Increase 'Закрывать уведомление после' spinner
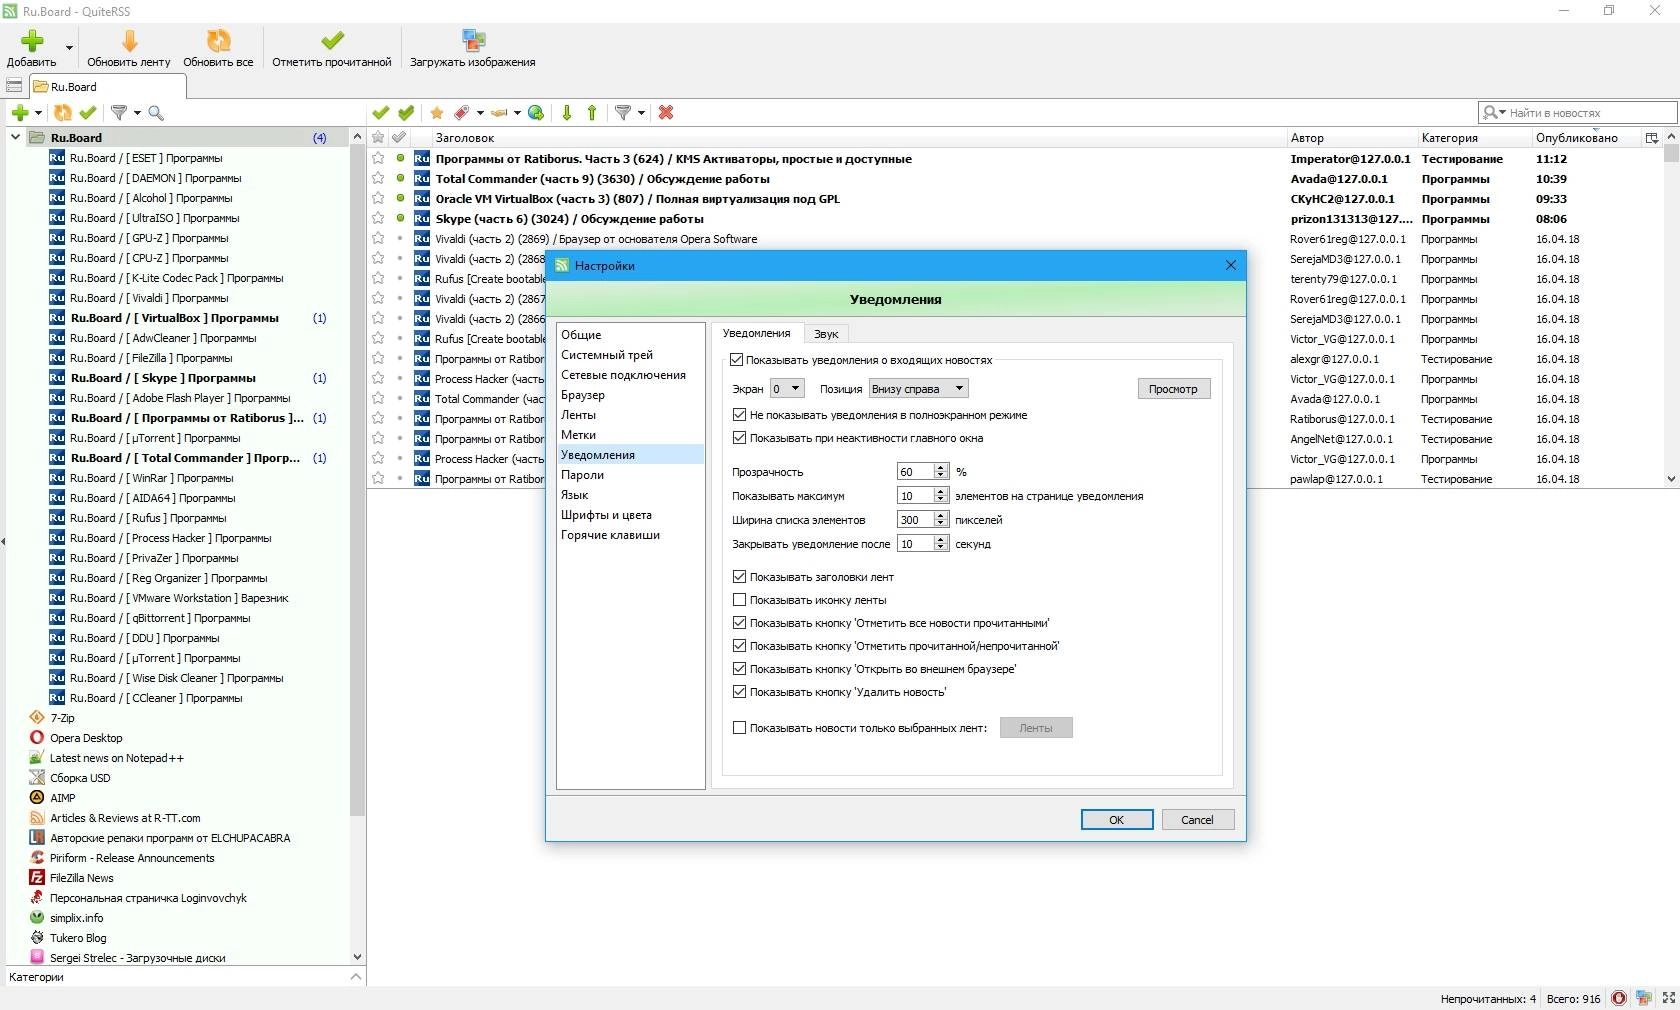This screenshot has width=1680, height=1010. 941,539
